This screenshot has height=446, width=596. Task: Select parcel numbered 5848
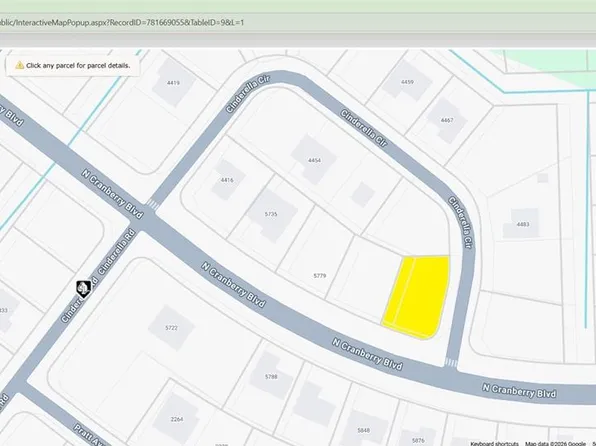click(x=364, y=430)
